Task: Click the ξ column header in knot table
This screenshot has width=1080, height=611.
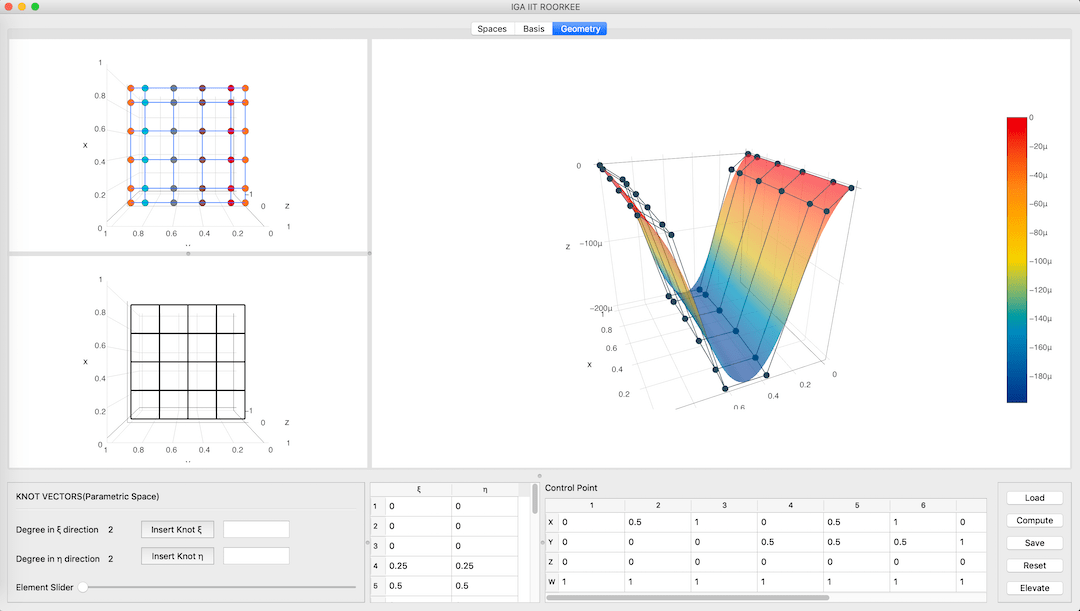Action: (418, 489)
